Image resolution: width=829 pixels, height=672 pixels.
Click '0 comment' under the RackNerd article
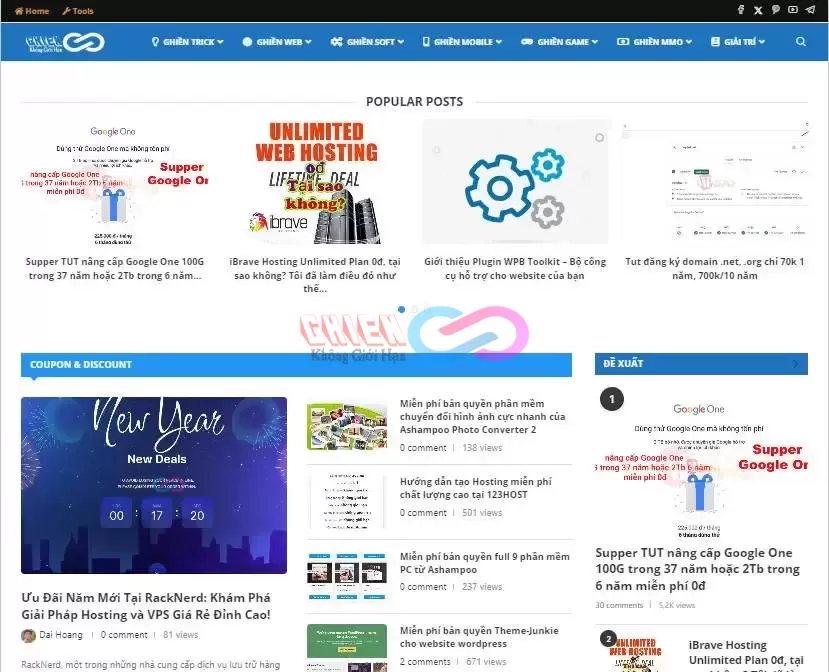124,635
